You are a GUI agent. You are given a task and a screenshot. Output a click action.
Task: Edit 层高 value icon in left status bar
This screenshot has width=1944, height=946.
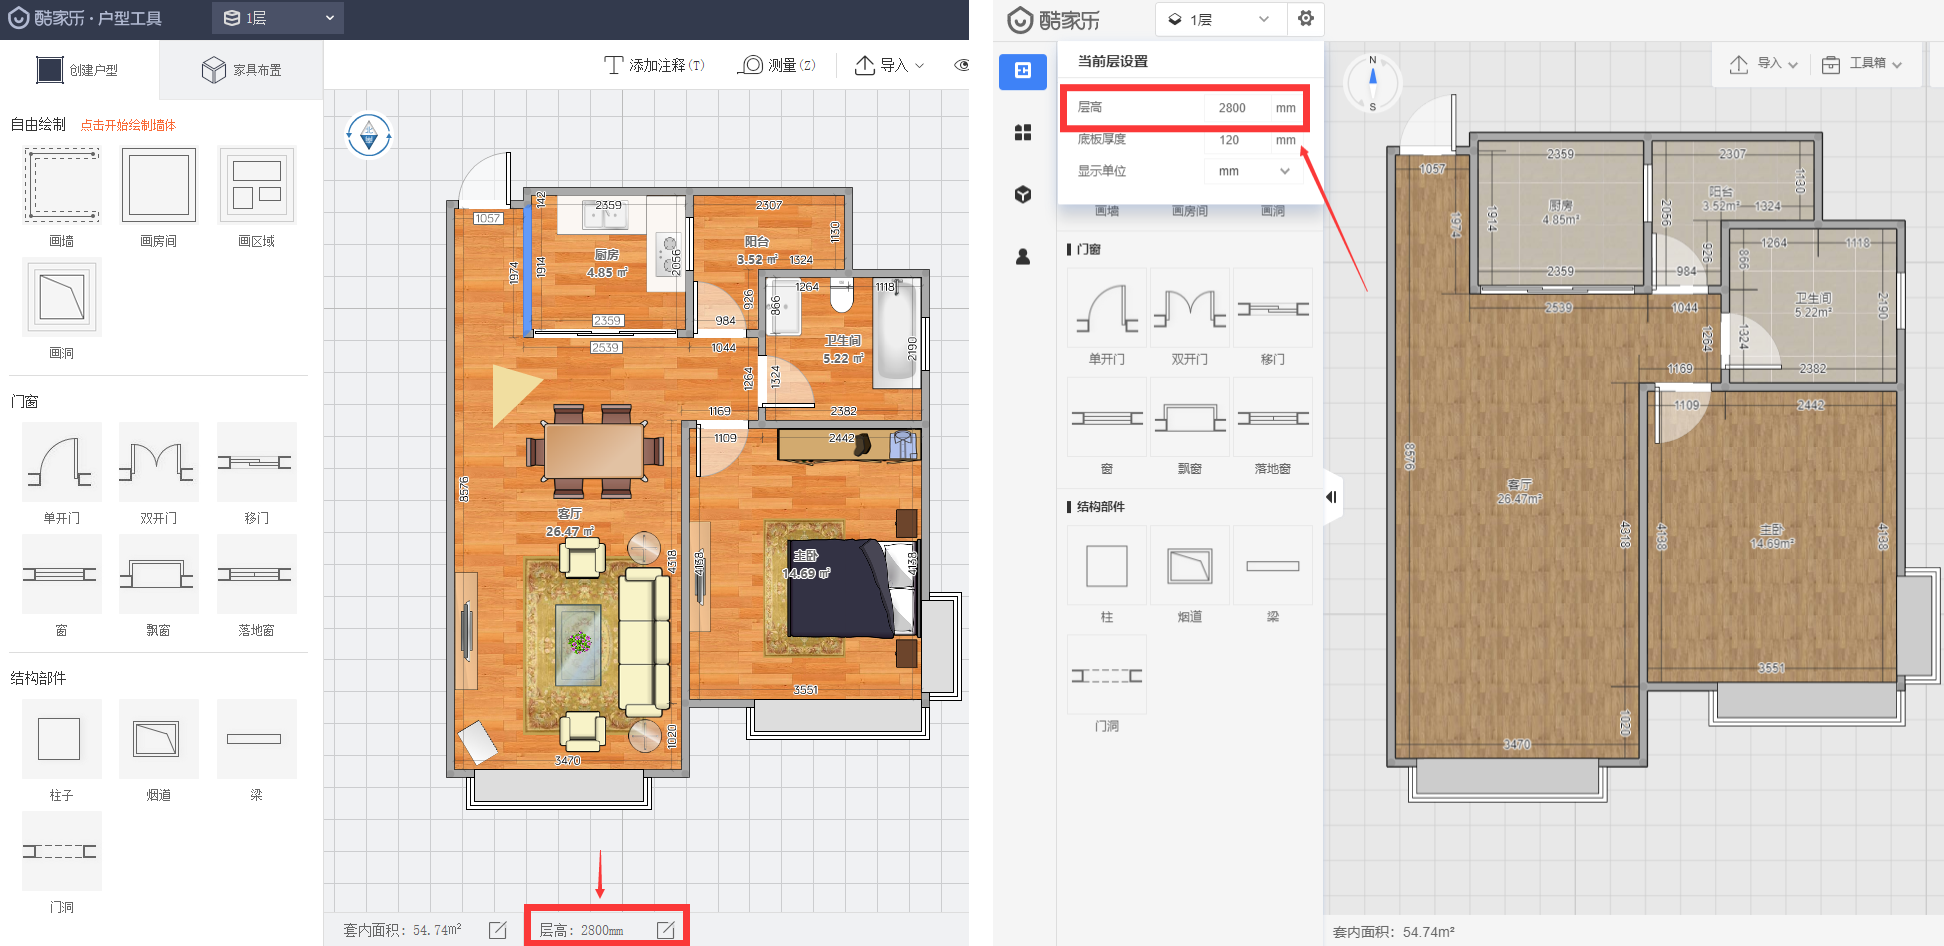(x=666, y=930)
